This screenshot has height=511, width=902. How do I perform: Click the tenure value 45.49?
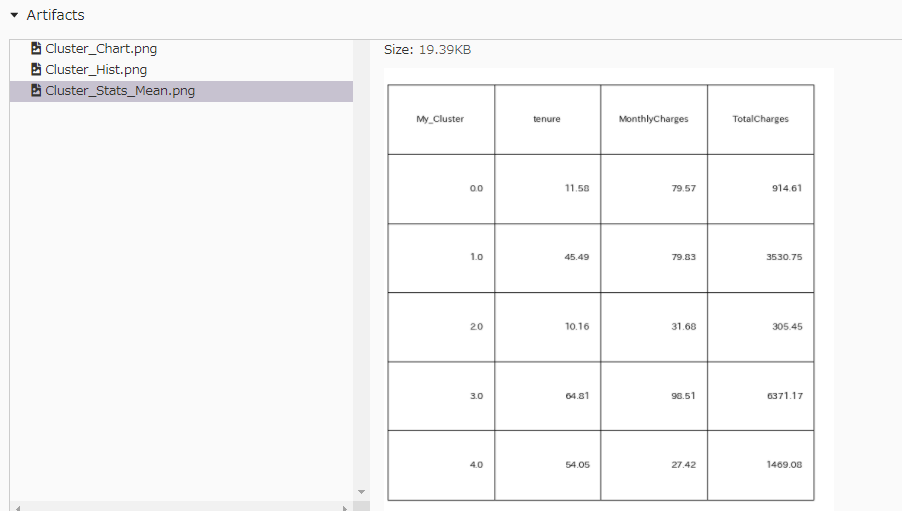click(577, 257)
